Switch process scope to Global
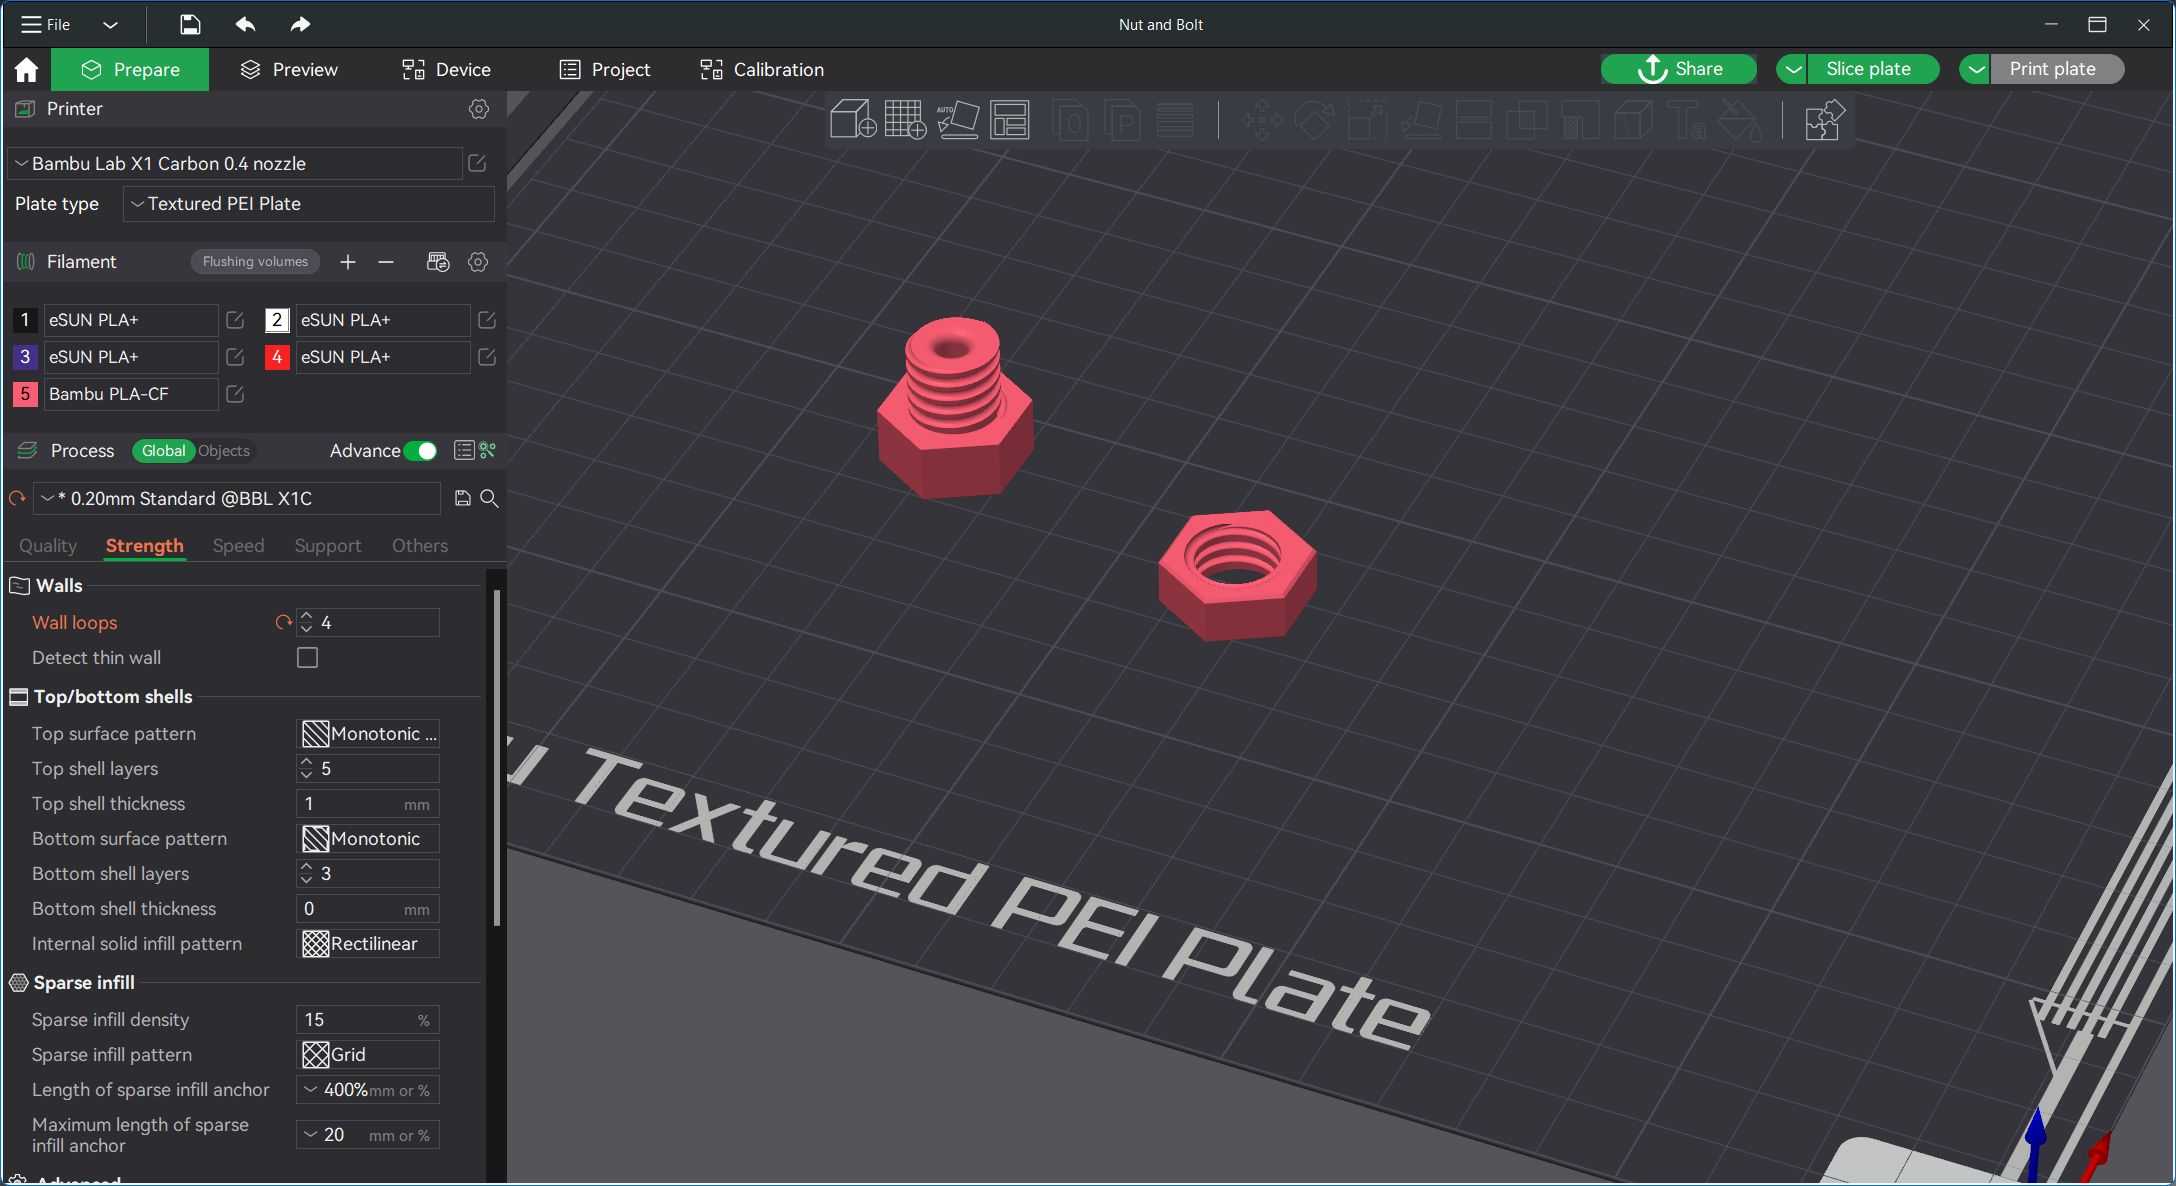This screenshot has width=2176, height=1186. click(163, 451)
